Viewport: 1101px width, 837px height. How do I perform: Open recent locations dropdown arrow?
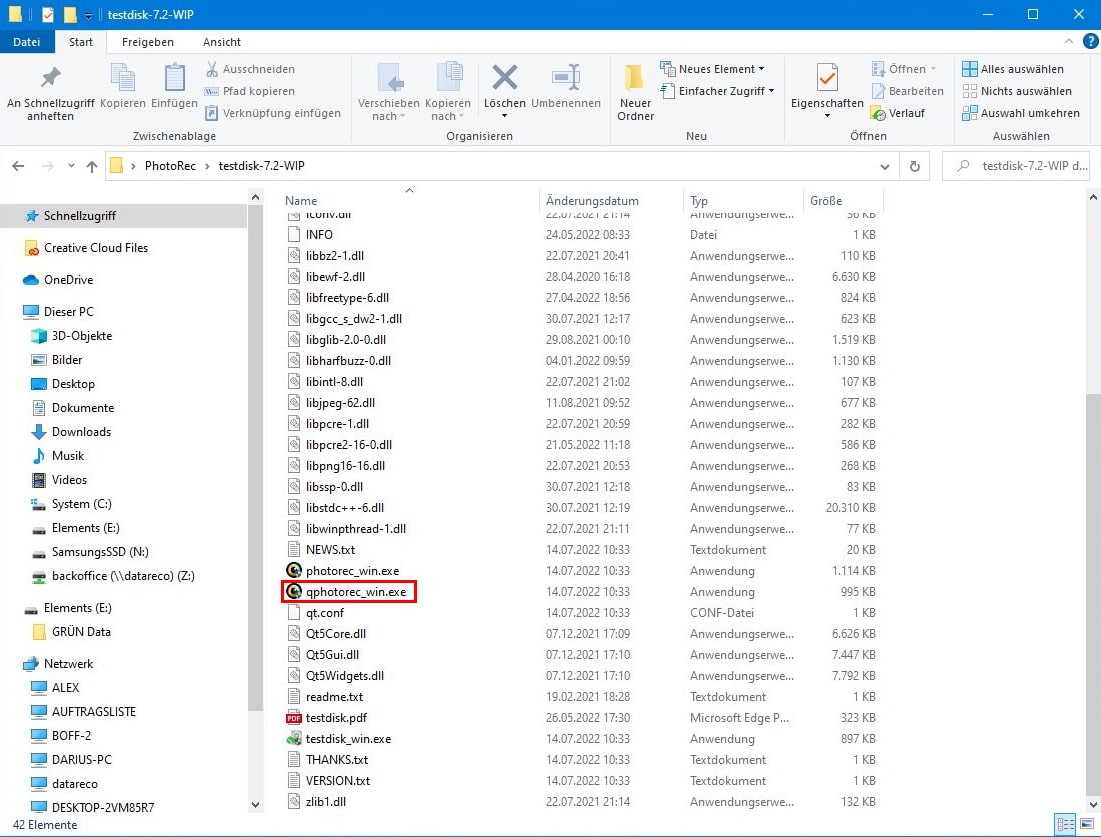[x=71, y=166]
